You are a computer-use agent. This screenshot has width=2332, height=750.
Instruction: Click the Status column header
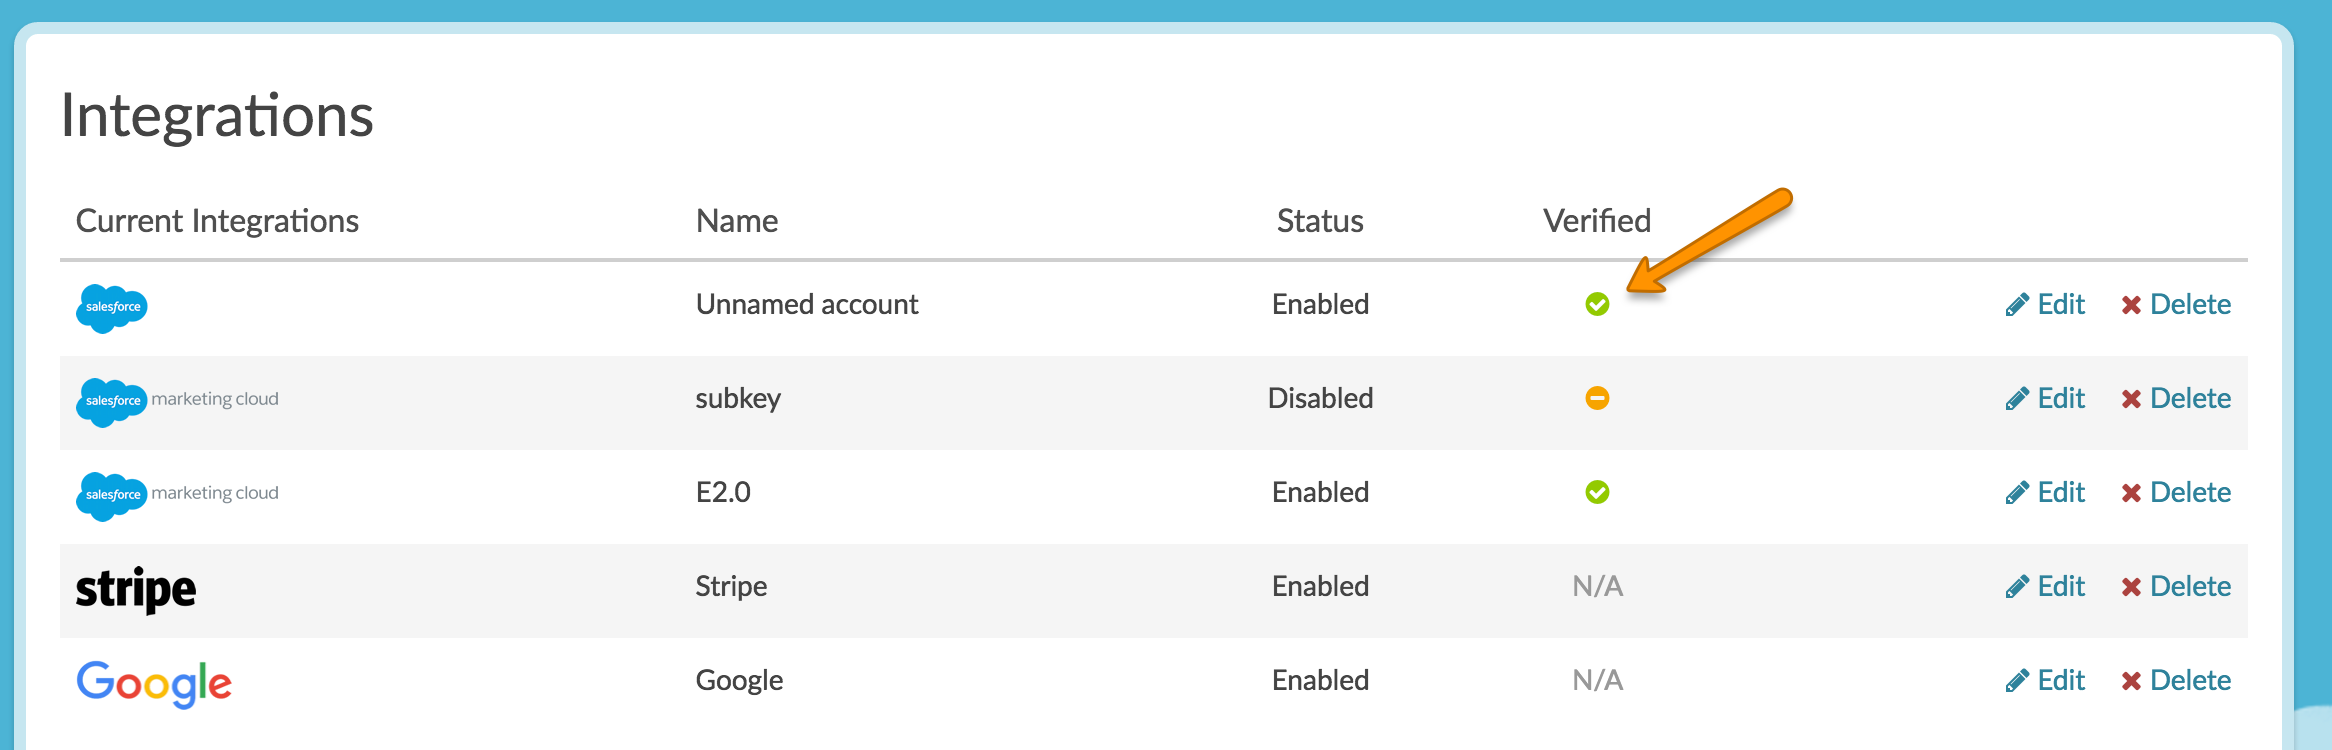1320,221
